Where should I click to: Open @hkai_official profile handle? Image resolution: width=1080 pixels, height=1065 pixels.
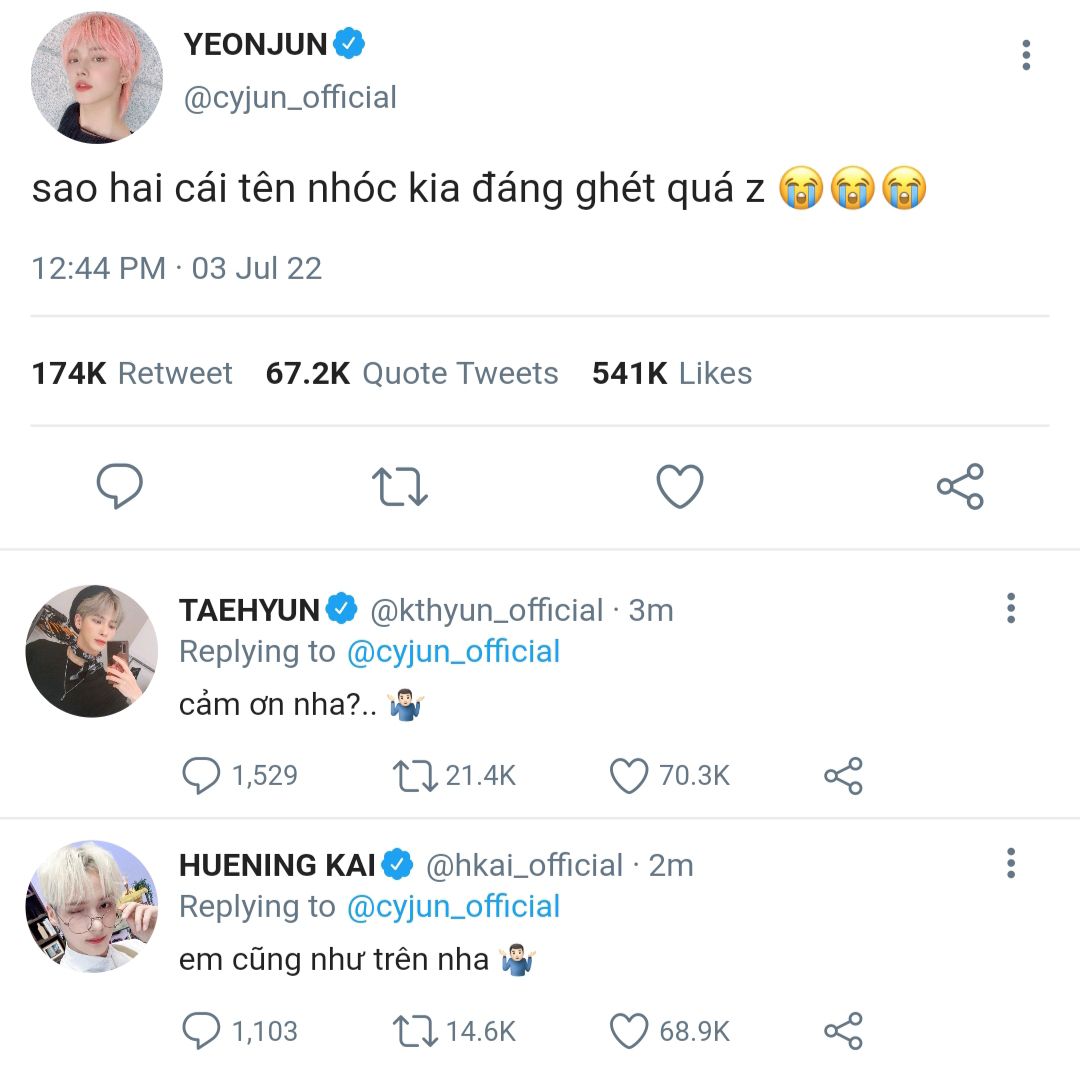tap(525, 865)
